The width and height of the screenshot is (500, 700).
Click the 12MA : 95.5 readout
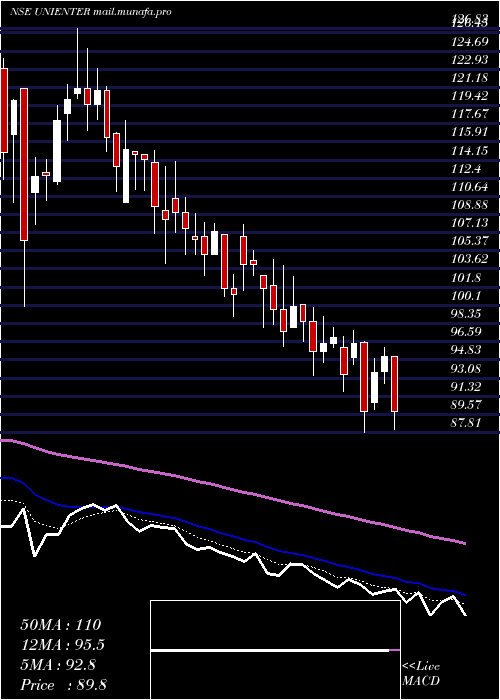pyautogui.click(x=65, y=645)
